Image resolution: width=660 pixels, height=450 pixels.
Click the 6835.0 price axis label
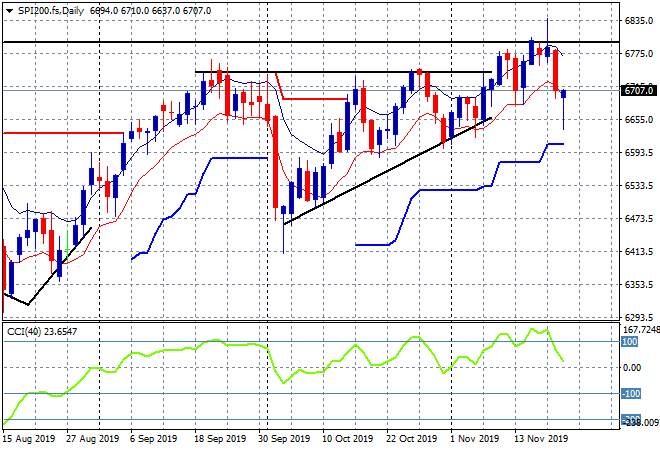[639, 21]
